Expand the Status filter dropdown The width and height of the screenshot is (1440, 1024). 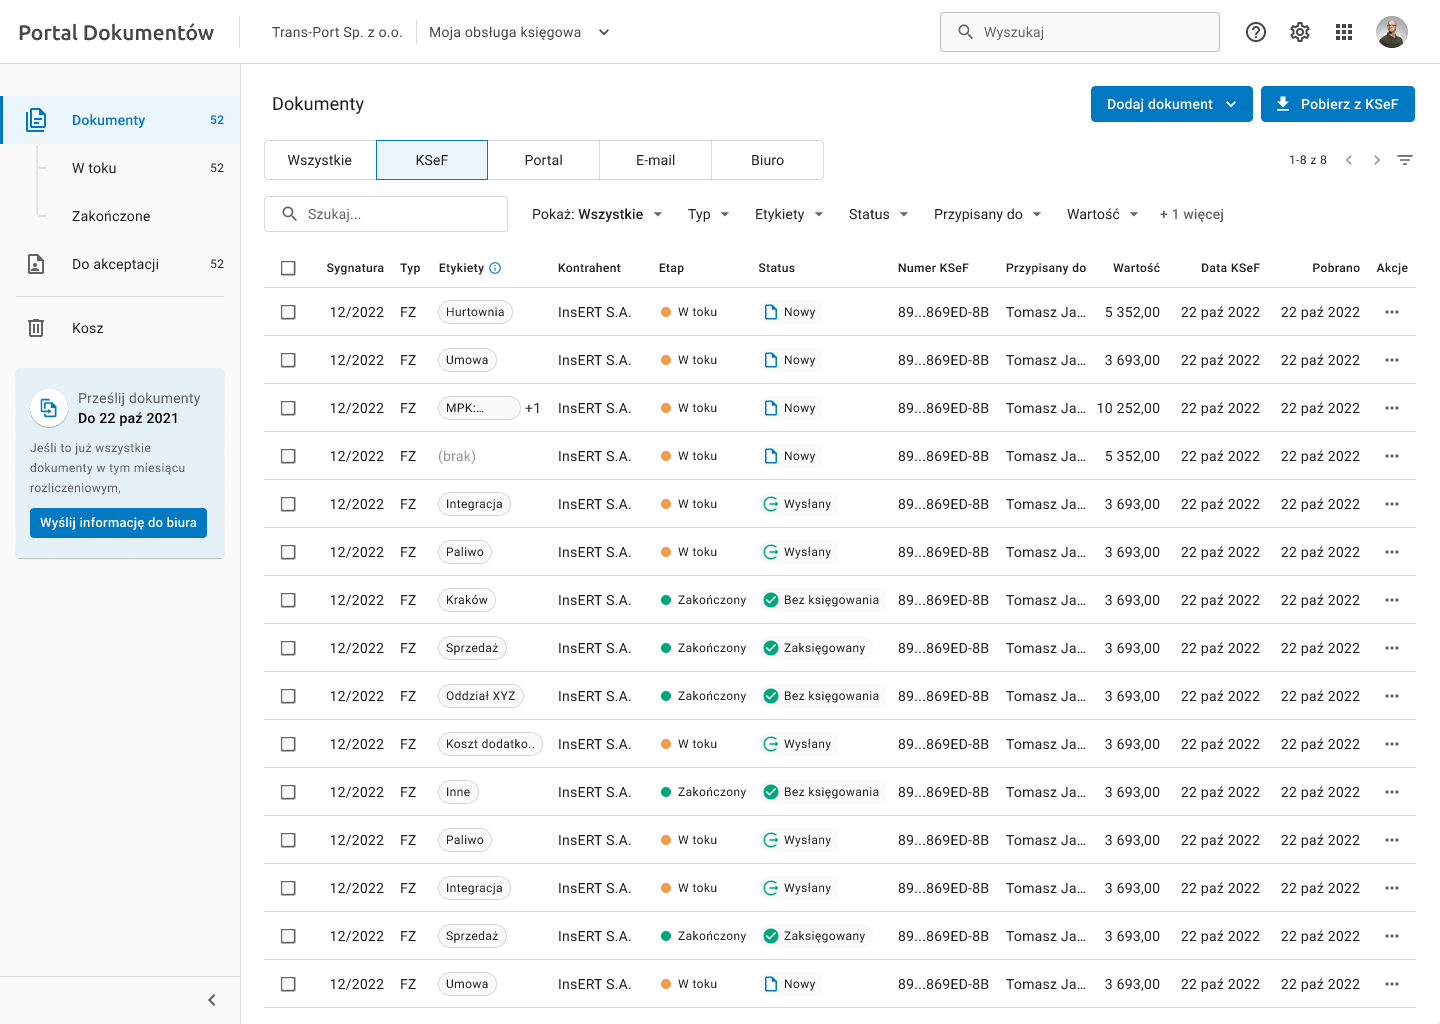pyautogui.click(x=878, y=214)
